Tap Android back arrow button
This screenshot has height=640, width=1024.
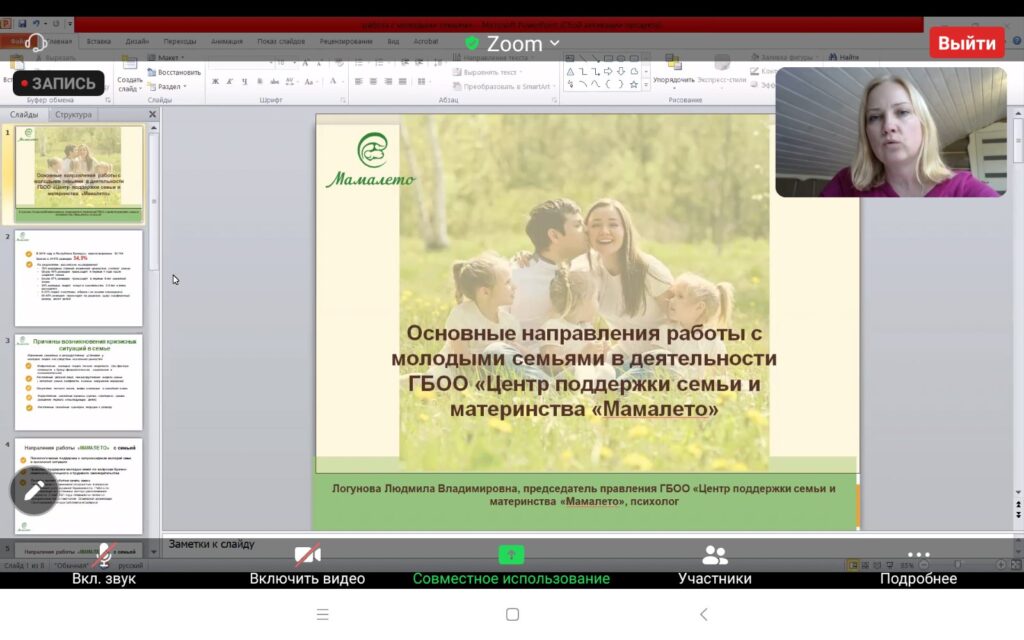[703, 615]
